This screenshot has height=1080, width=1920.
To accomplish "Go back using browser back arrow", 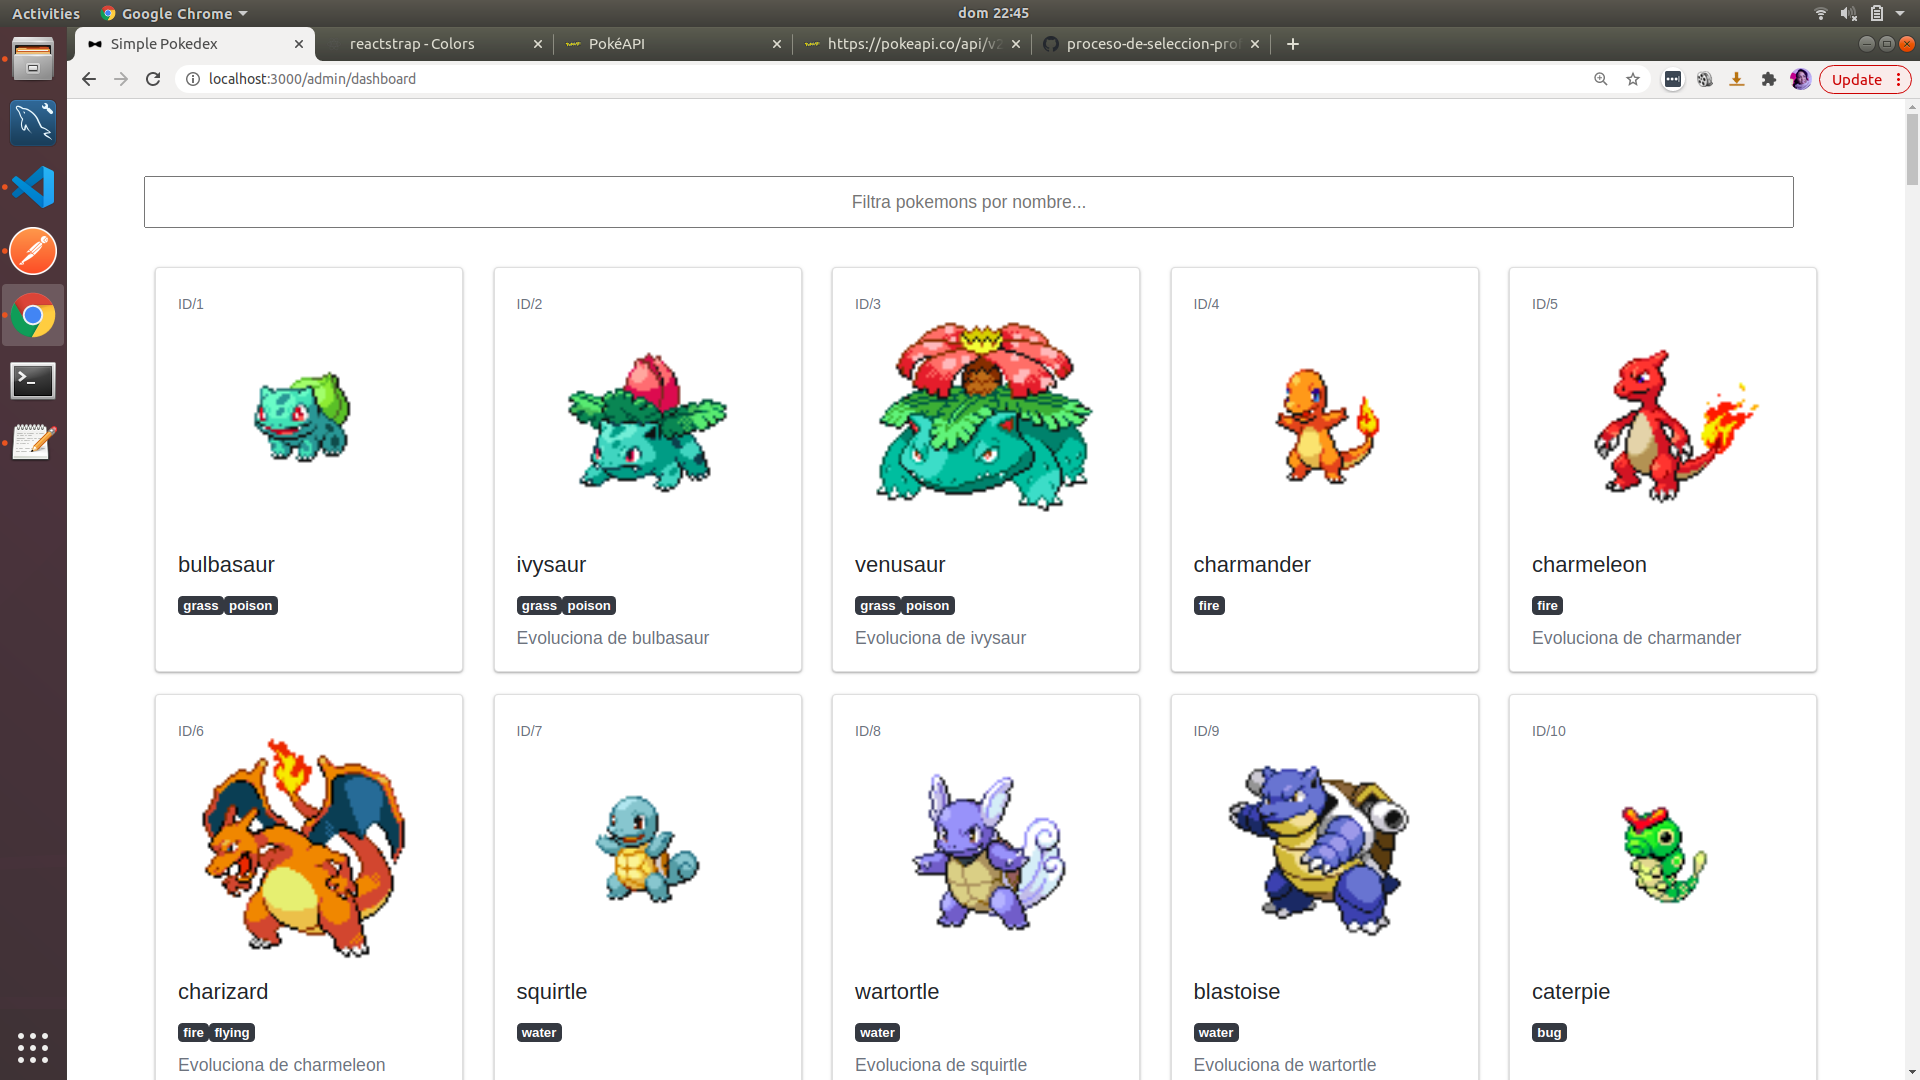I will click(89, 79).
